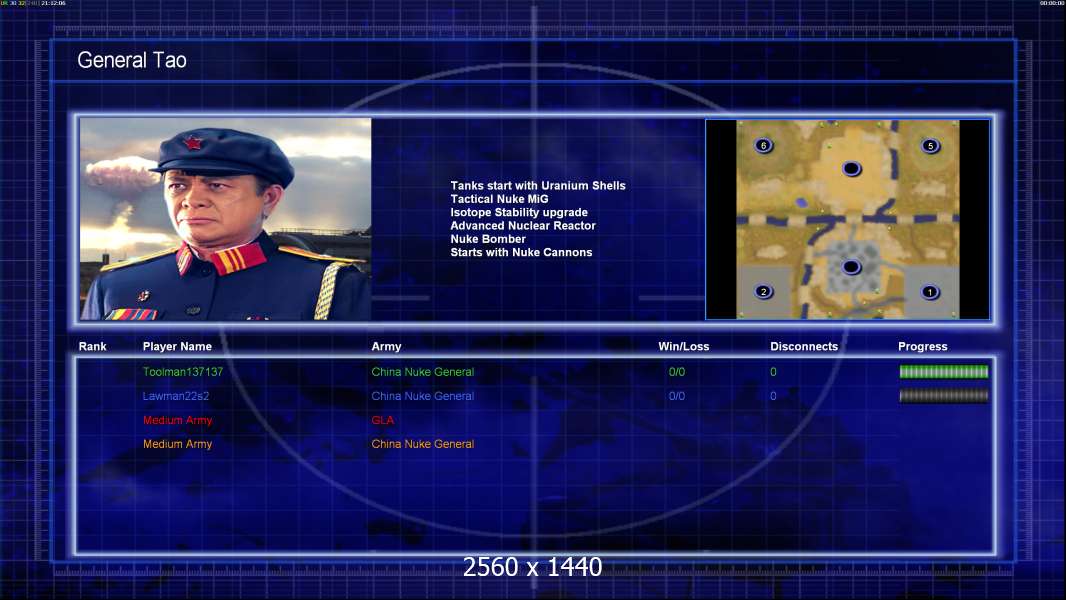Select player name Lawman22s2
This screenshot has height=600, width=1066.
[175, 396]
